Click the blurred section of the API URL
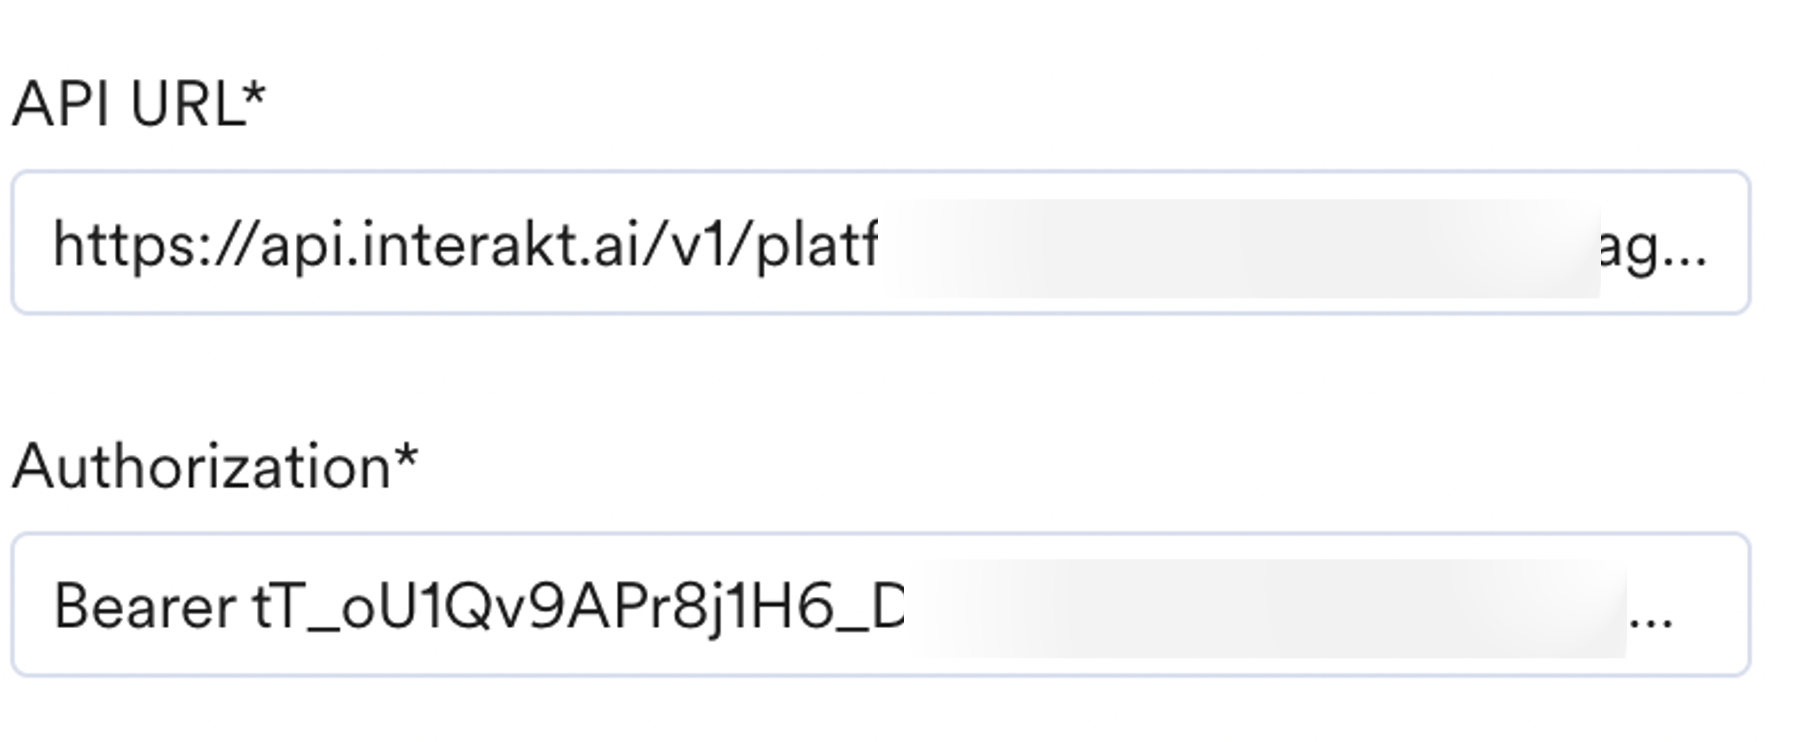 point(1240,248)
